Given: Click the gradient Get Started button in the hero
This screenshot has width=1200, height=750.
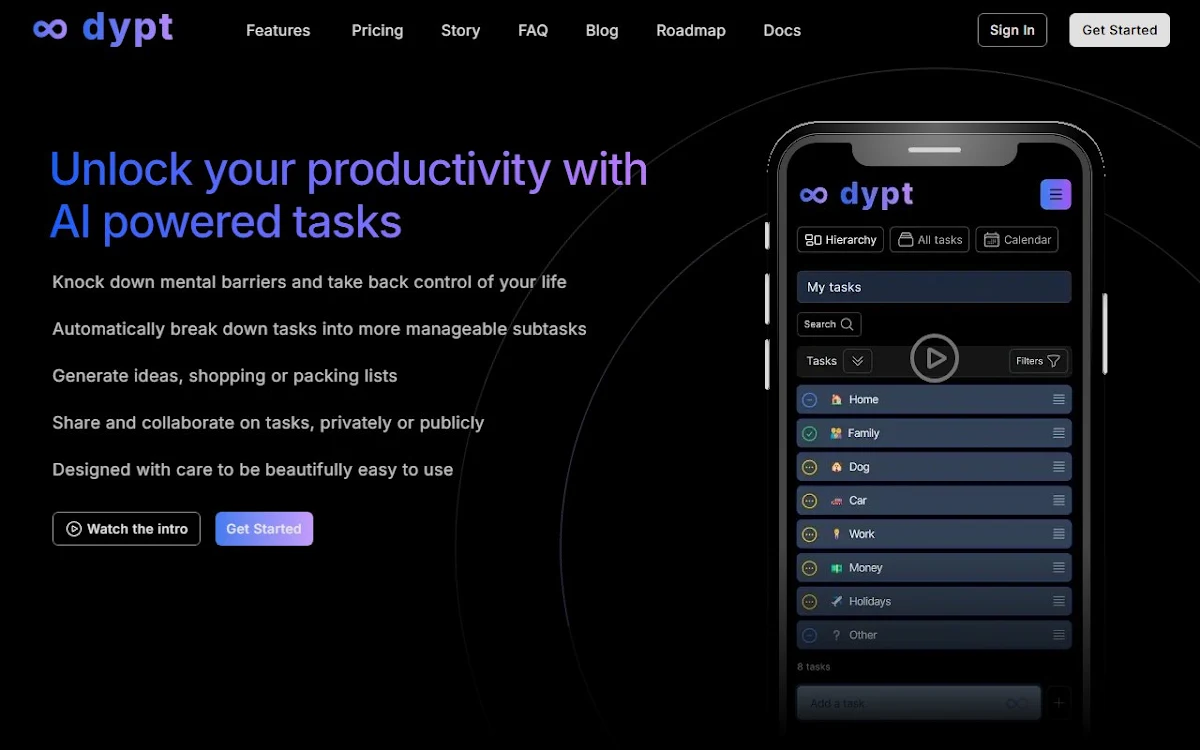Looking at the screenshot, I should pos(264,529).
